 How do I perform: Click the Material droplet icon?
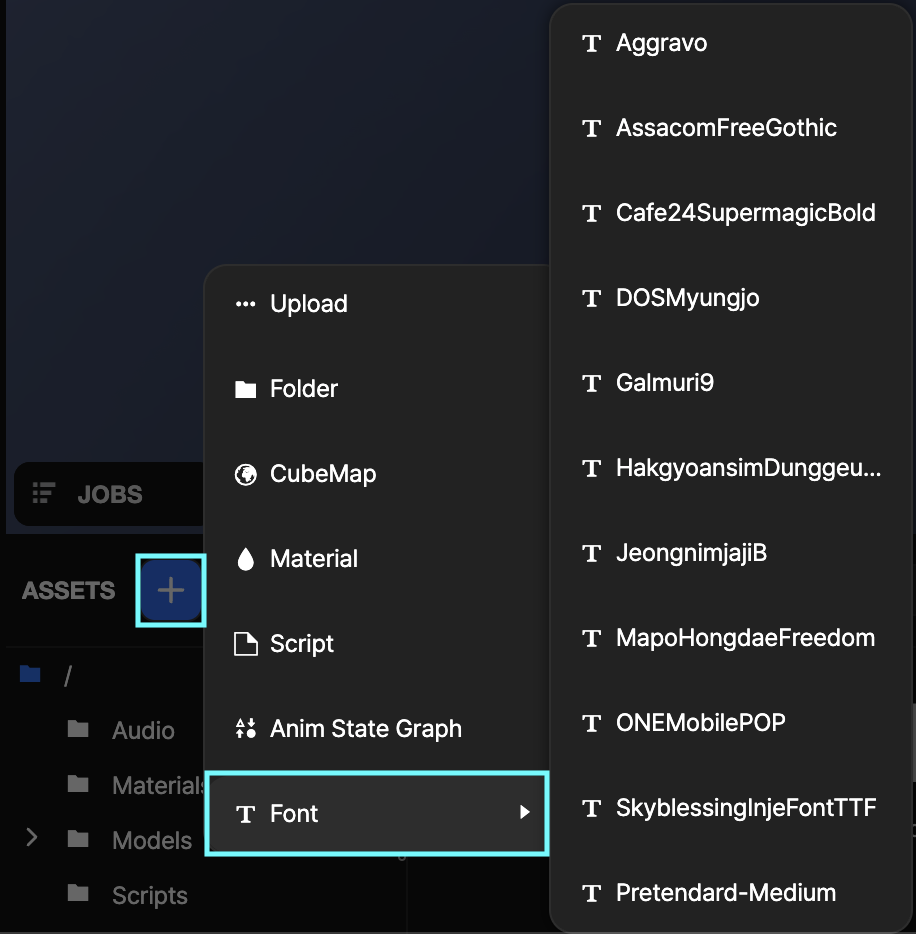[245, 558]
